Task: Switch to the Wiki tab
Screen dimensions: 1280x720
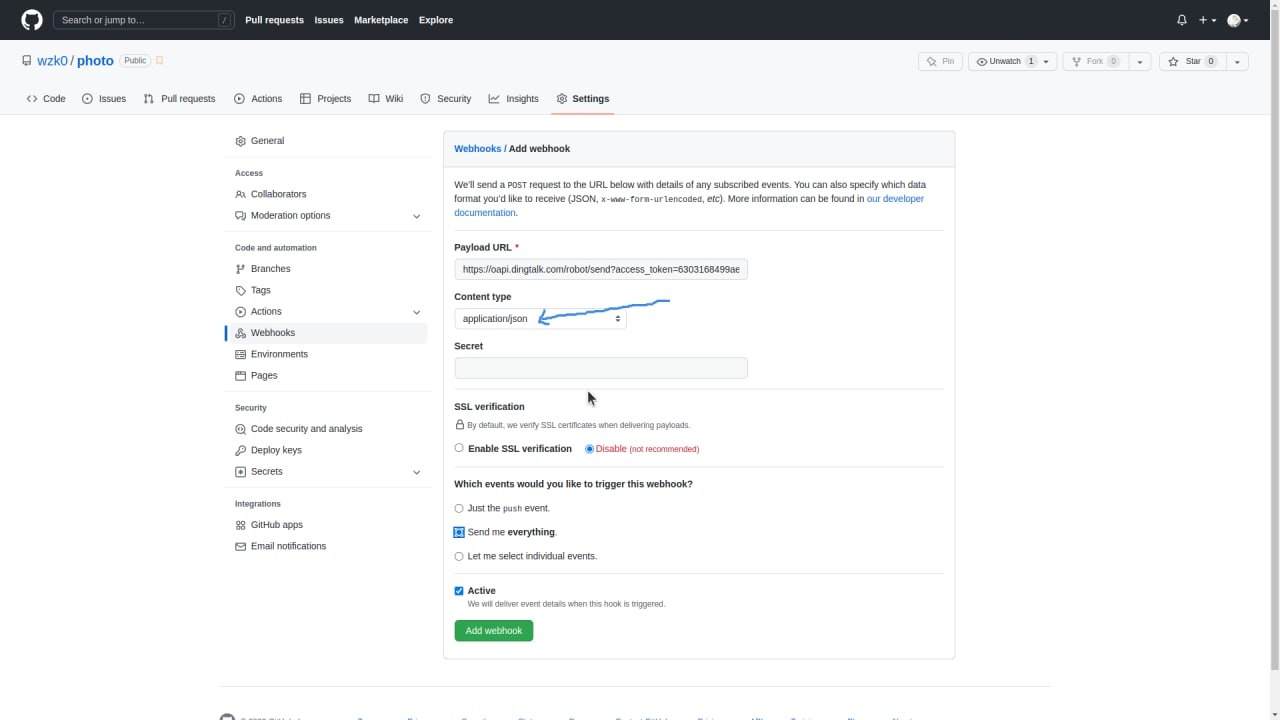Action: point(386,99)
